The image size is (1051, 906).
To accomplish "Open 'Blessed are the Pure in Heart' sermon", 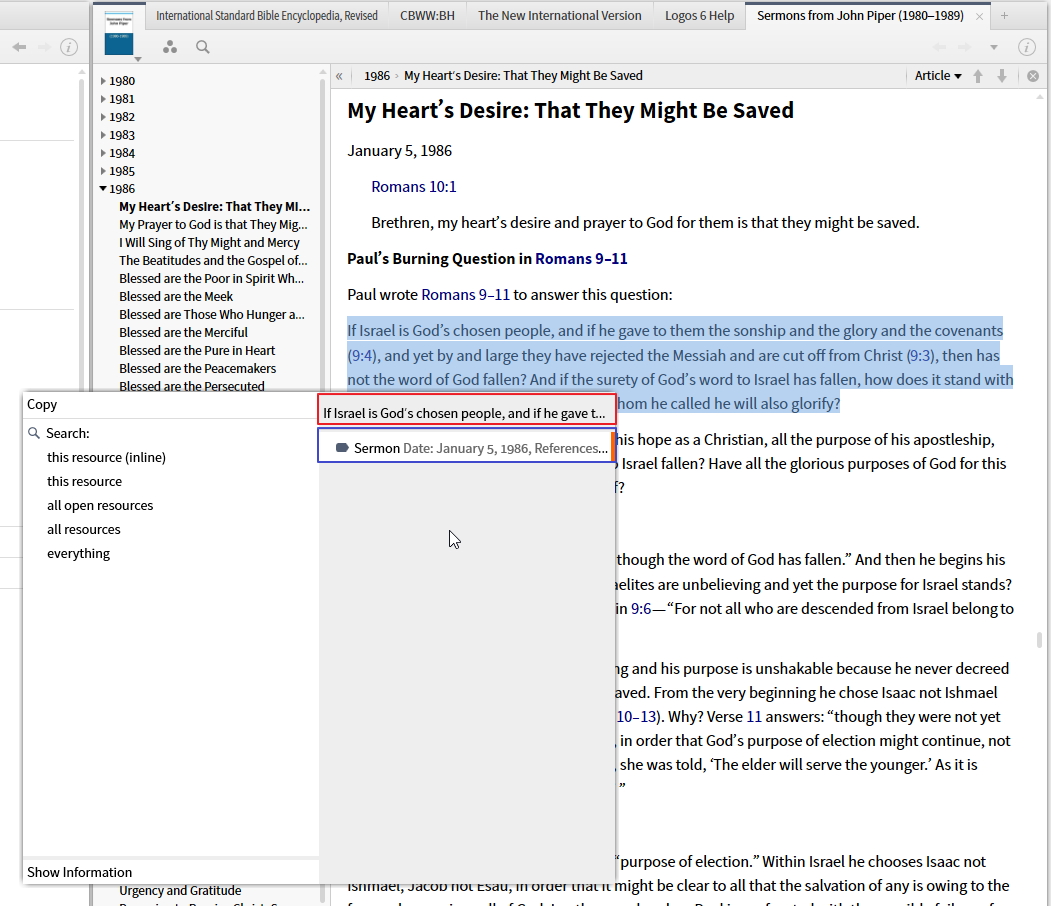I will coord(197,350).
